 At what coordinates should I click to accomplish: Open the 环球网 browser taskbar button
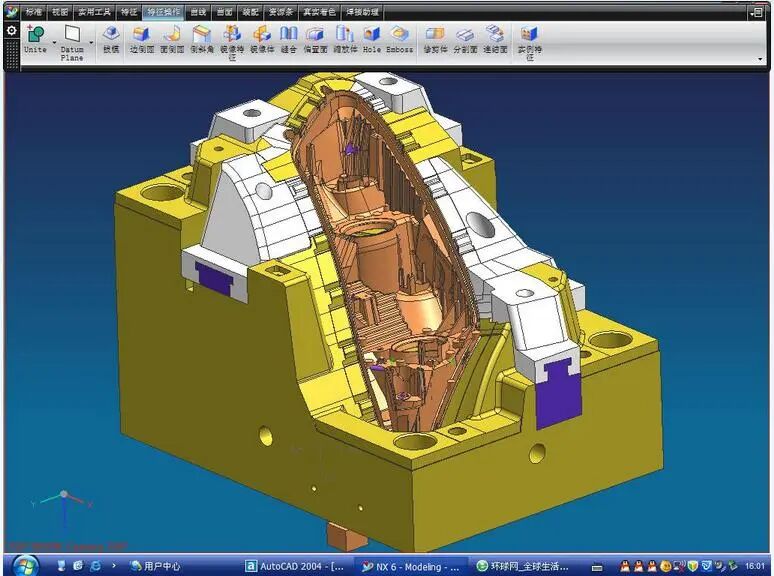coord(522,566)
